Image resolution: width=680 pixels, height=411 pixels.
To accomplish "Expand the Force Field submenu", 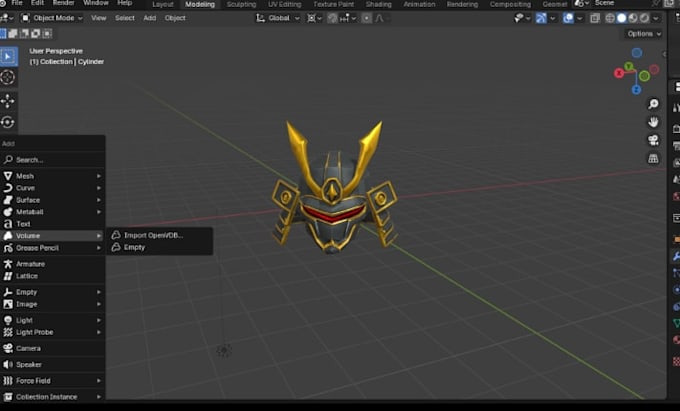I will pos(52,381).
